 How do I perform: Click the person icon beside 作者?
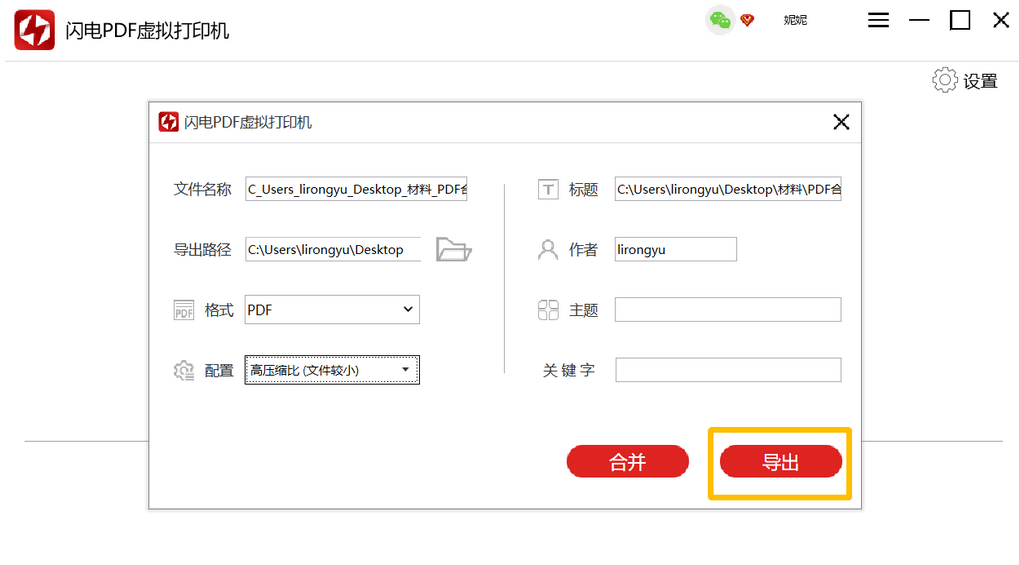coord(548,250)
